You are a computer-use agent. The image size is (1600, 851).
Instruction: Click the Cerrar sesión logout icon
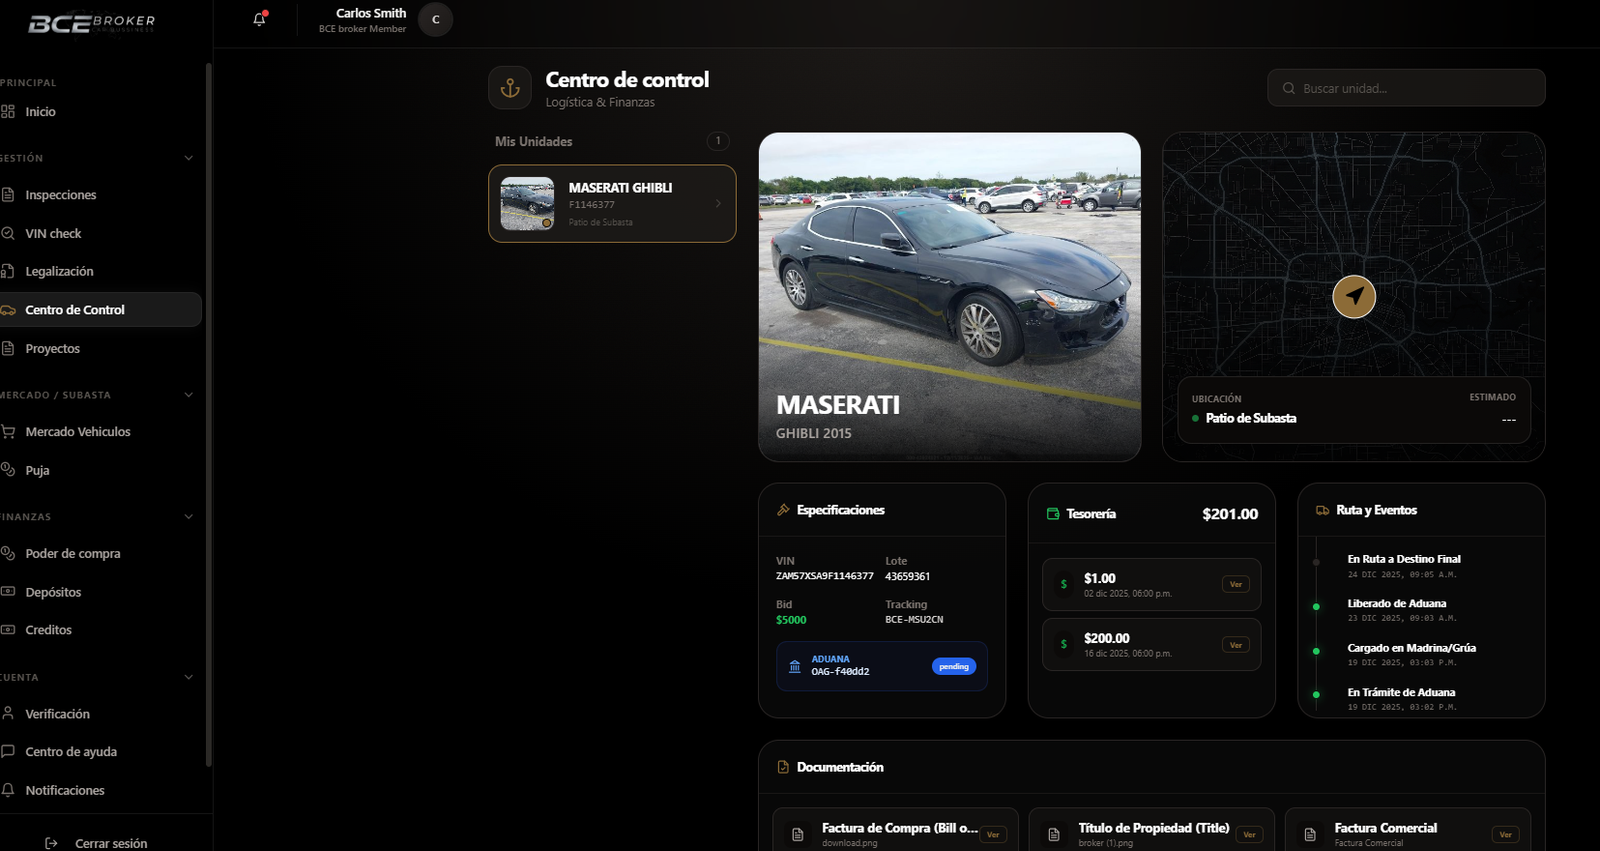(52, 844)
